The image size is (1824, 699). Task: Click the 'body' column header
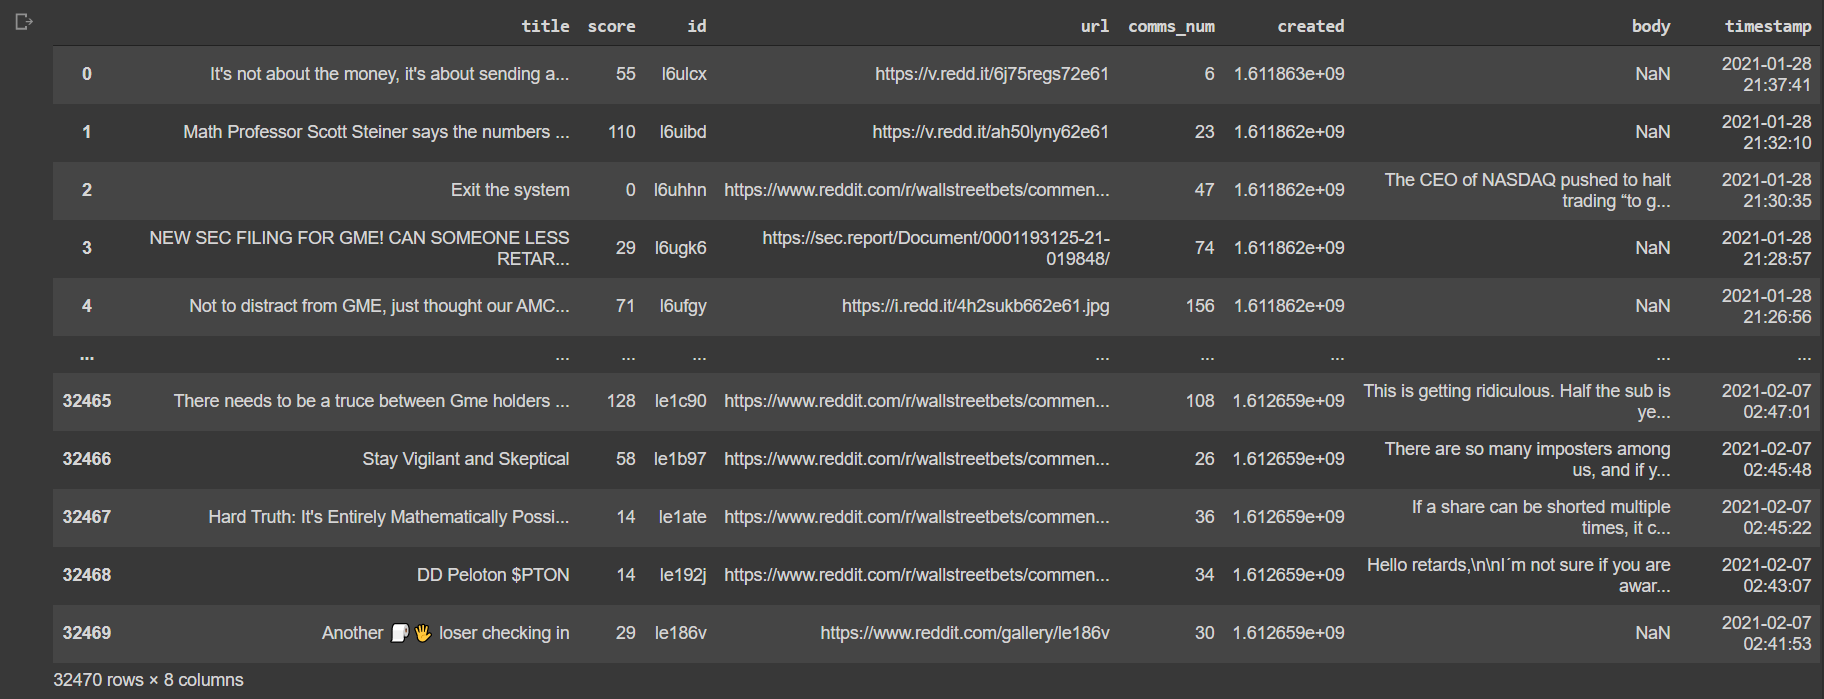(x=1651, y=26)
